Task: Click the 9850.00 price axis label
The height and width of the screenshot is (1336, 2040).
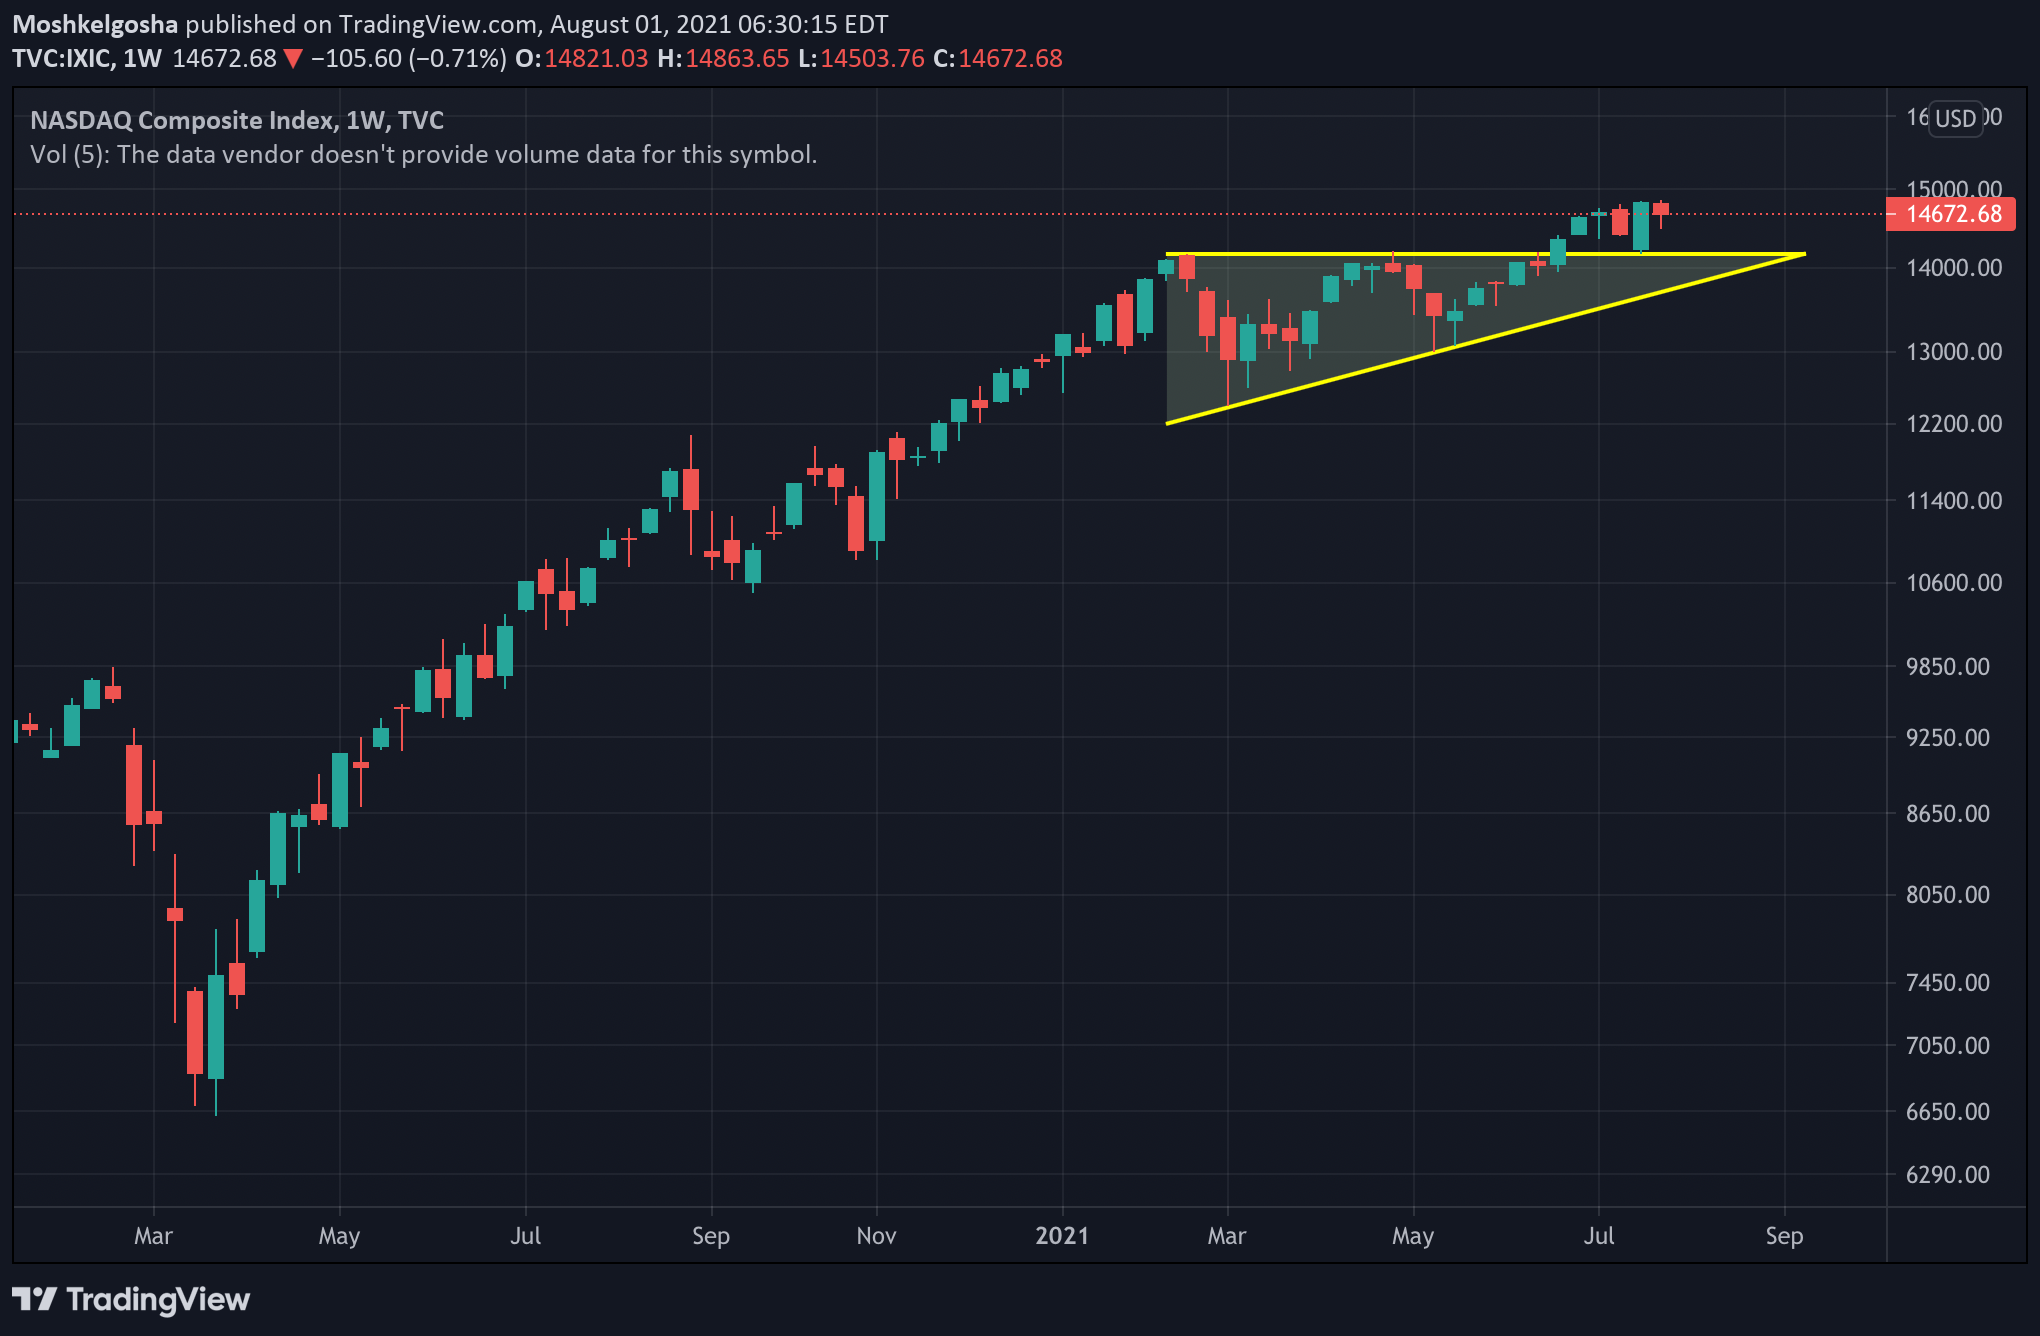Action: [x=1948, y=666]
